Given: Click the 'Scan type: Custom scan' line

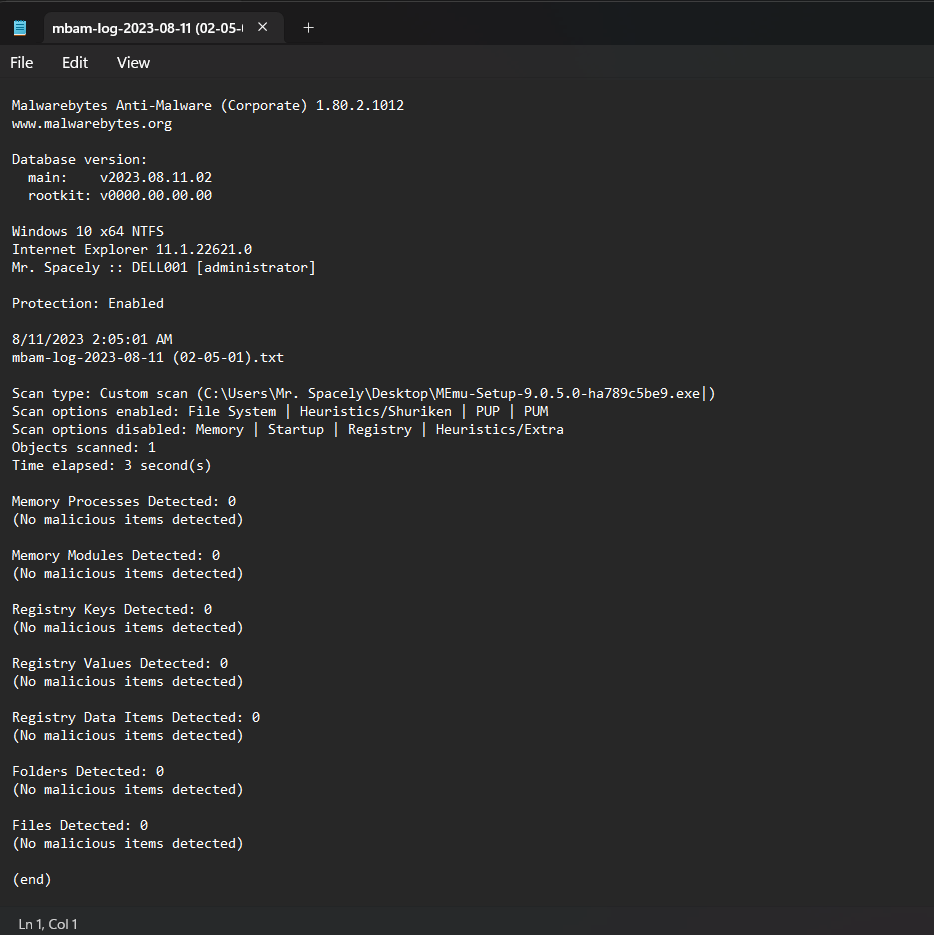Looking at the screenshot, I should tap(363, 394).
